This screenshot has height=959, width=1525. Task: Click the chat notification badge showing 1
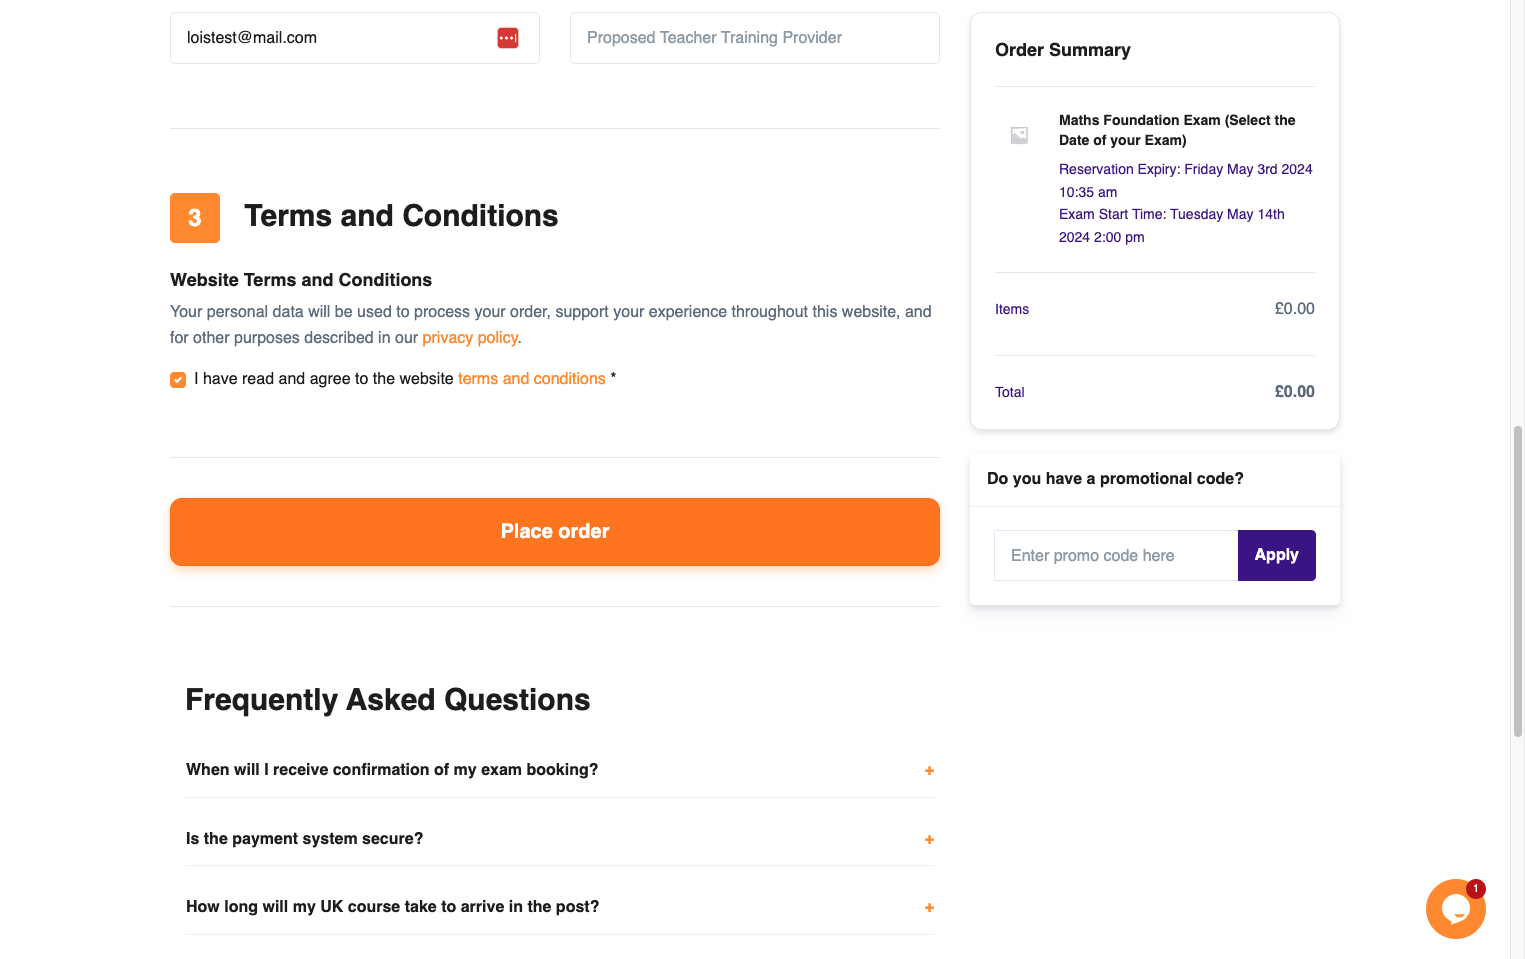point(1476,888)
